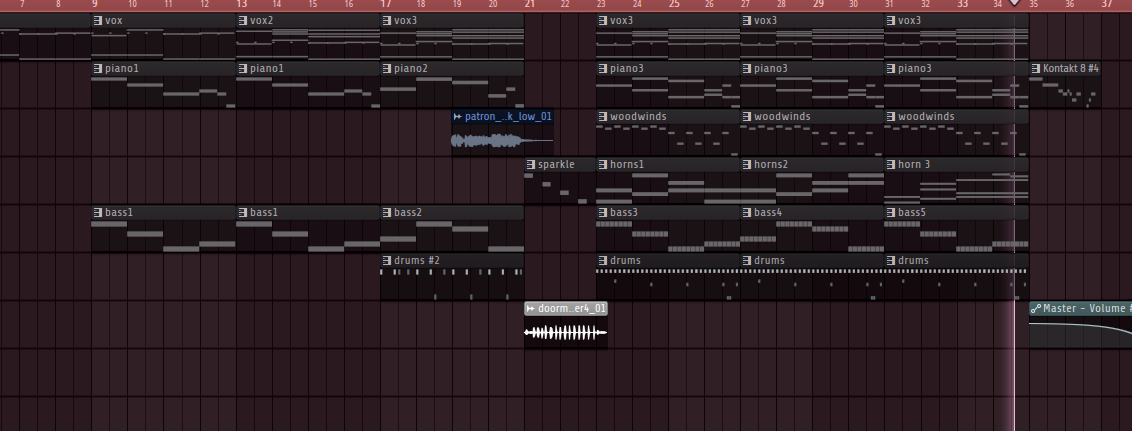Select the vox3 clip title starting at bar 23
The height and width of the screenshot is (431, 1132).
(x=622, y=20)
